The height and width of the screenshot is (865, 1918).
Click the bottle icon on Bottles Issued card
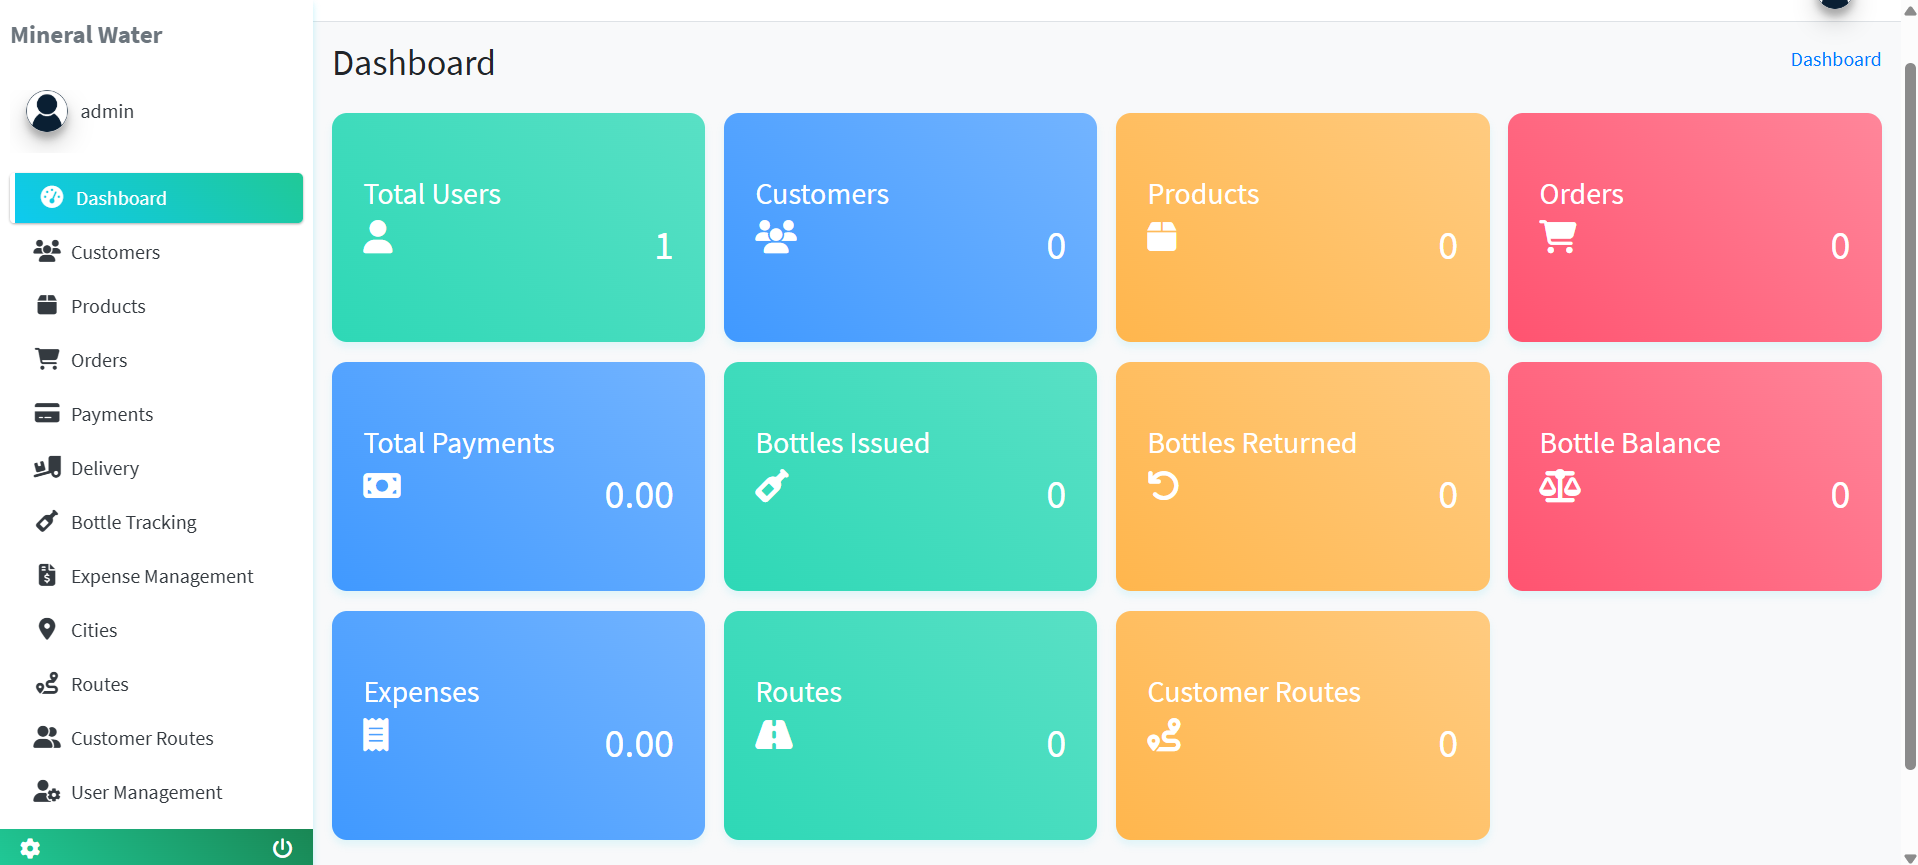[772, 486]
